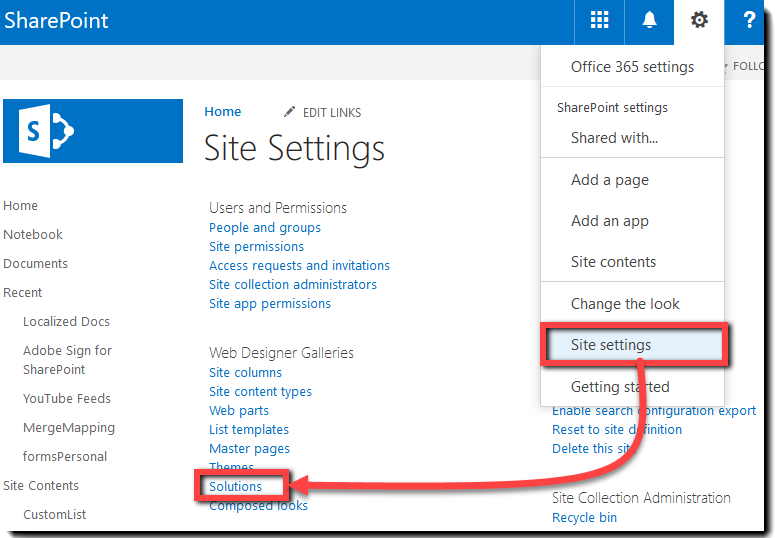Image resolution: width=775 pixels, height=538 pixels.
Task: Open the help question mark icon
Action: tap(749, 21)
